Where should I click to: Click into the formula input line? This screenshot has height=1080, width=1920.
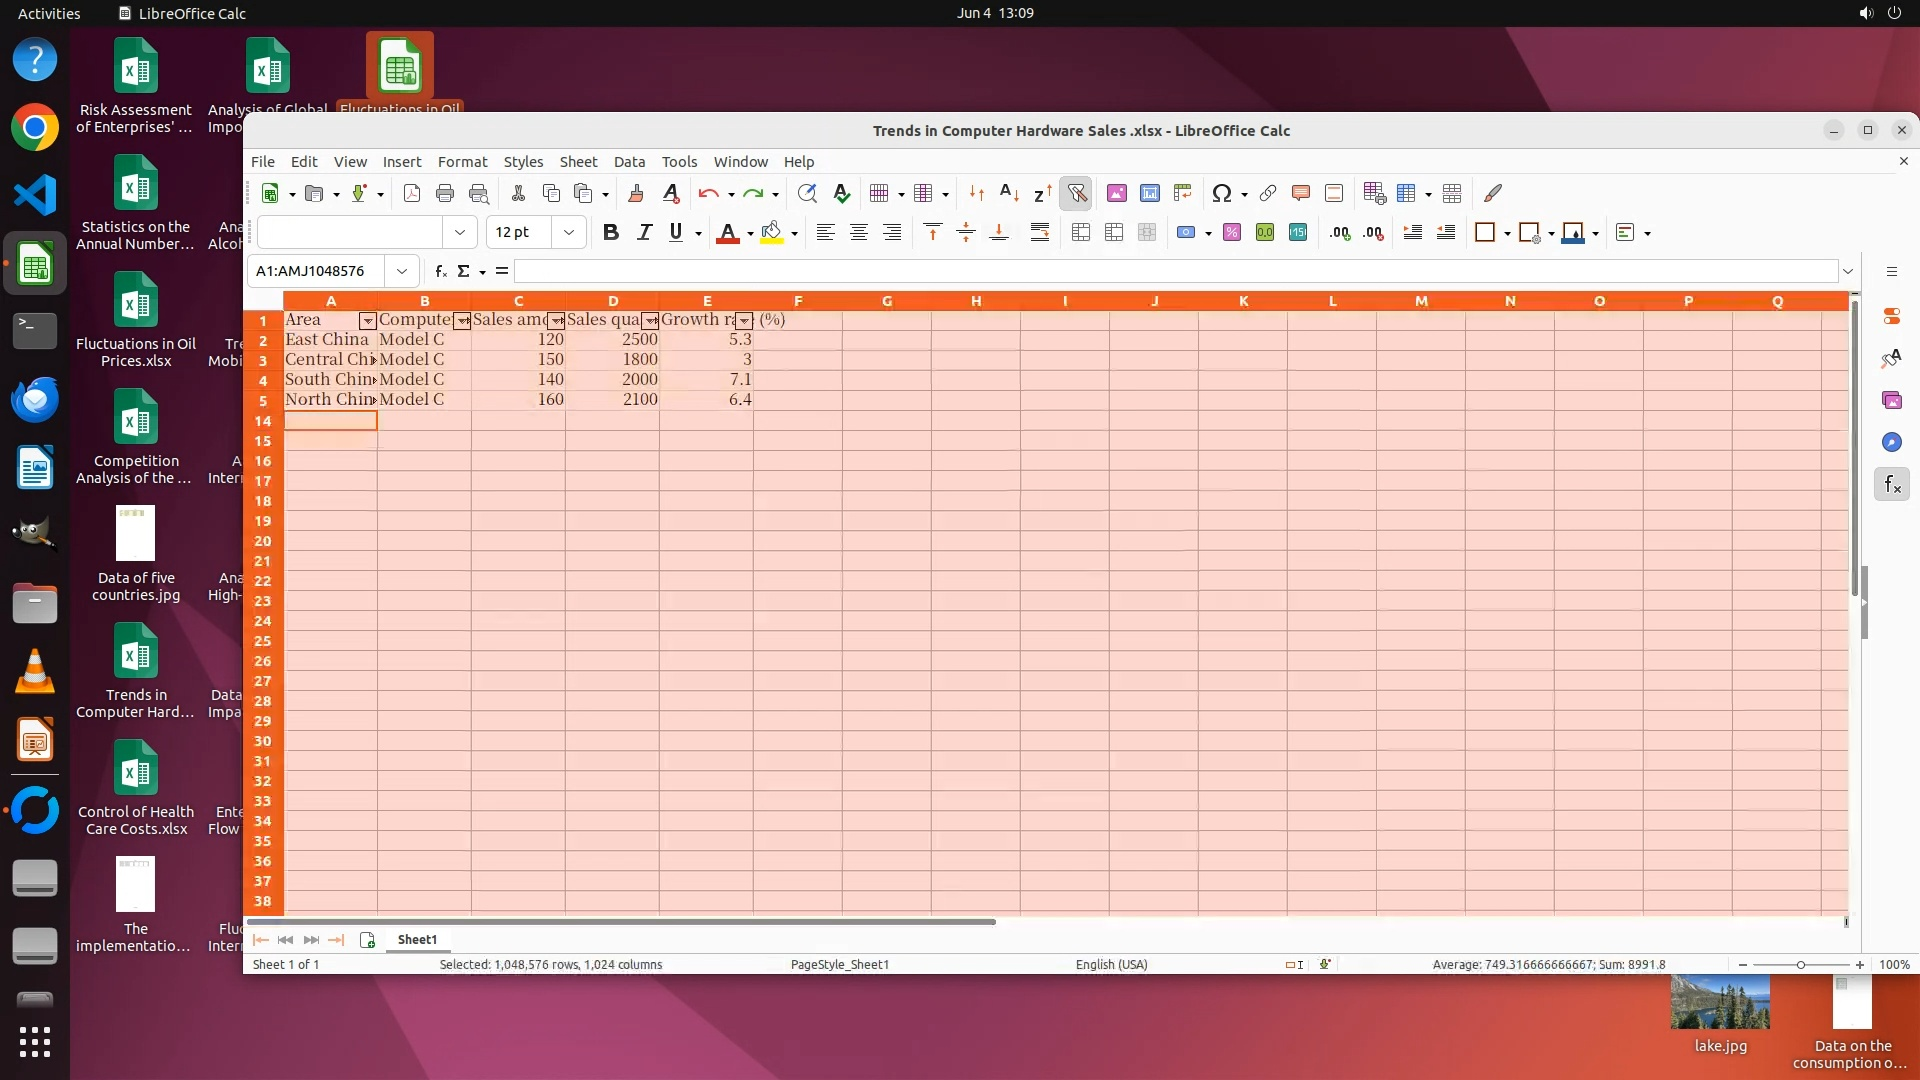point(1170,271)
